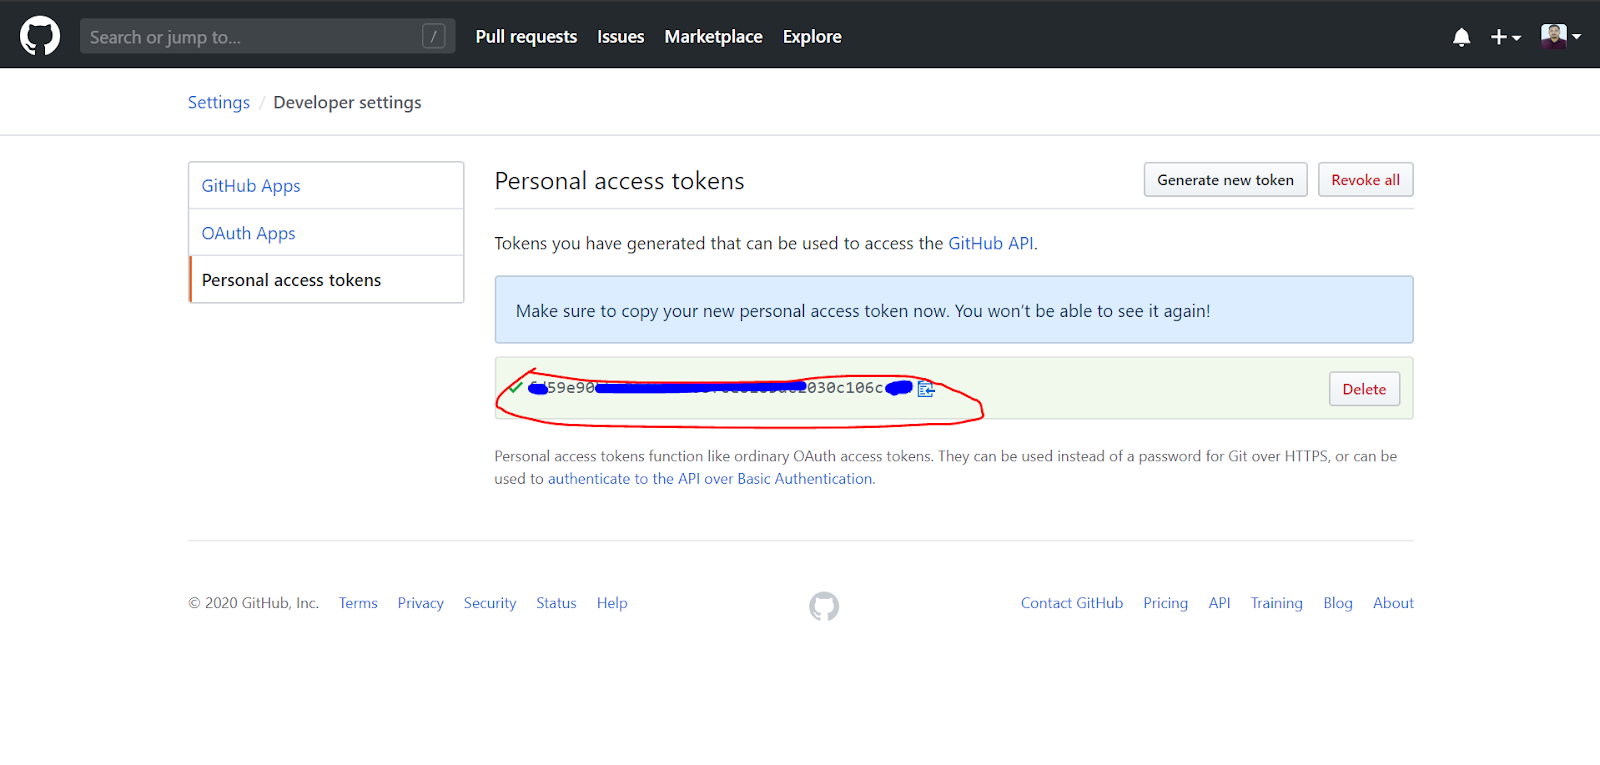Open the Terms footer link
Image resolution: width=1600 pixels, height=765 pixels.
point(358,603)
